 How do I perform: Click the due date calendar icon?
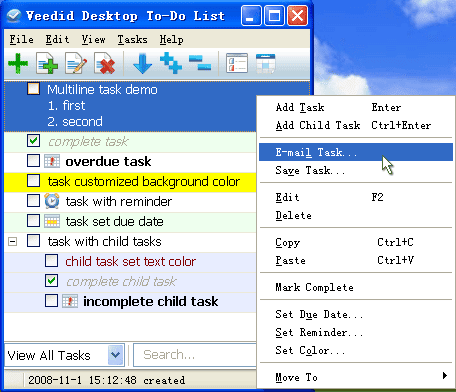click(x=52, y=221)
